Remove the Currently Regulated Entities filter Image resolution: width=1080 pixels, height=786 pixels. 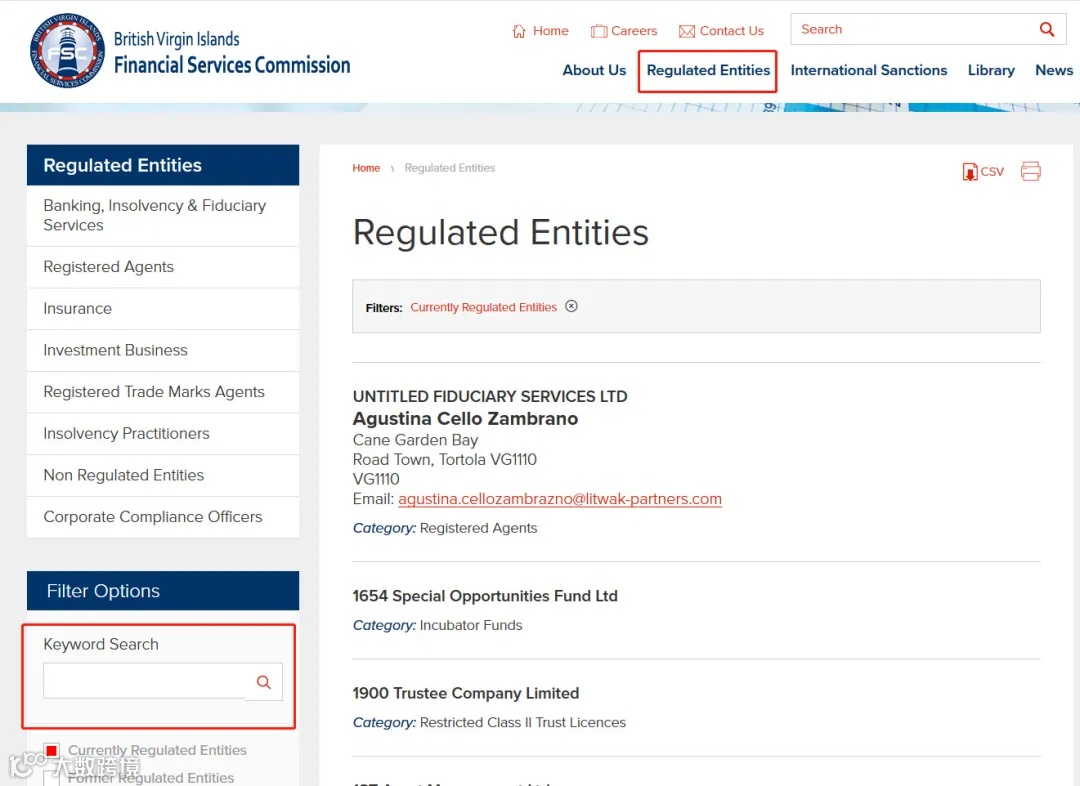tap(571, 307)
